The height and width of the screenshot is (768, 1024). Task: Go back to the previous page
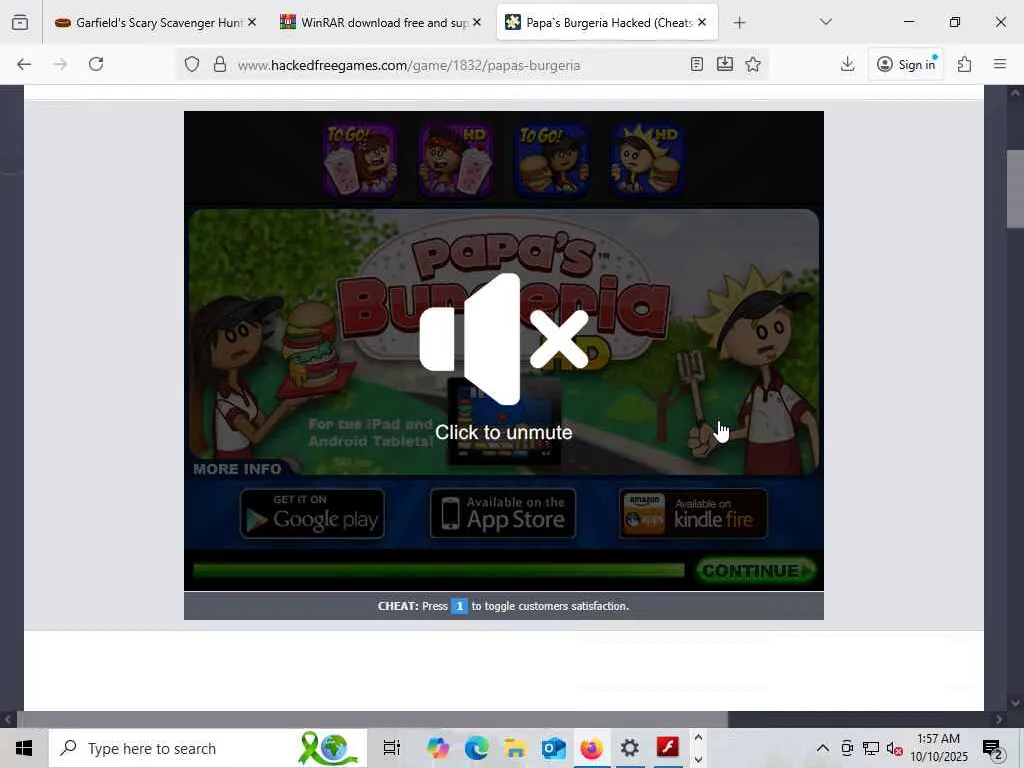(24, 64)
